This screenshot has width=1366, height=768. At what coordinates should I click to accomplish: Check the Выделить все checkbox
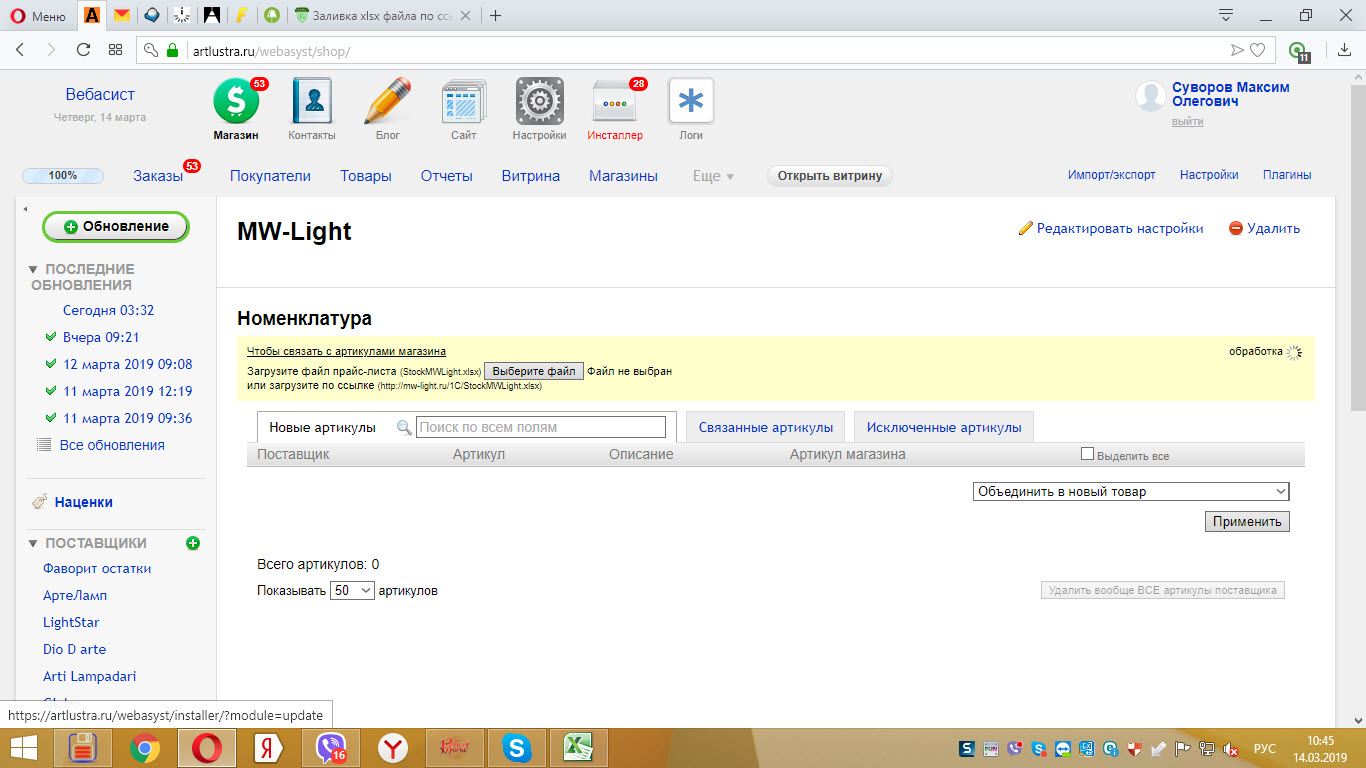tap(1087, 455)
